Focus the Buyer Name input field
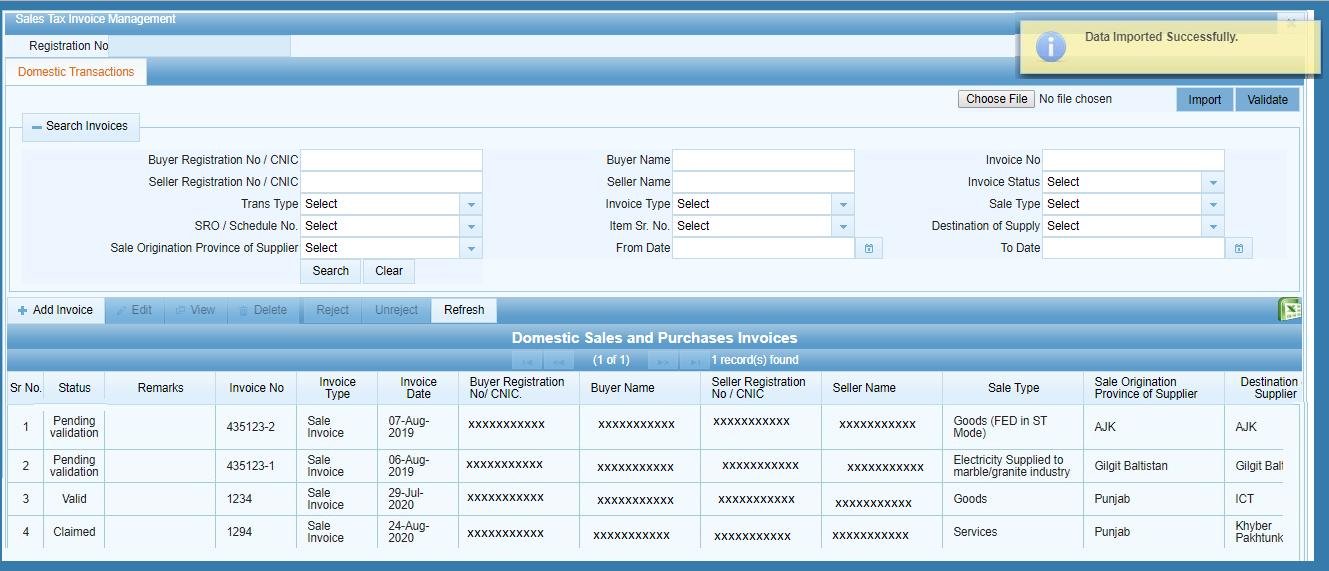Screen dimensions: 1329x571 (x=764, y=160)
